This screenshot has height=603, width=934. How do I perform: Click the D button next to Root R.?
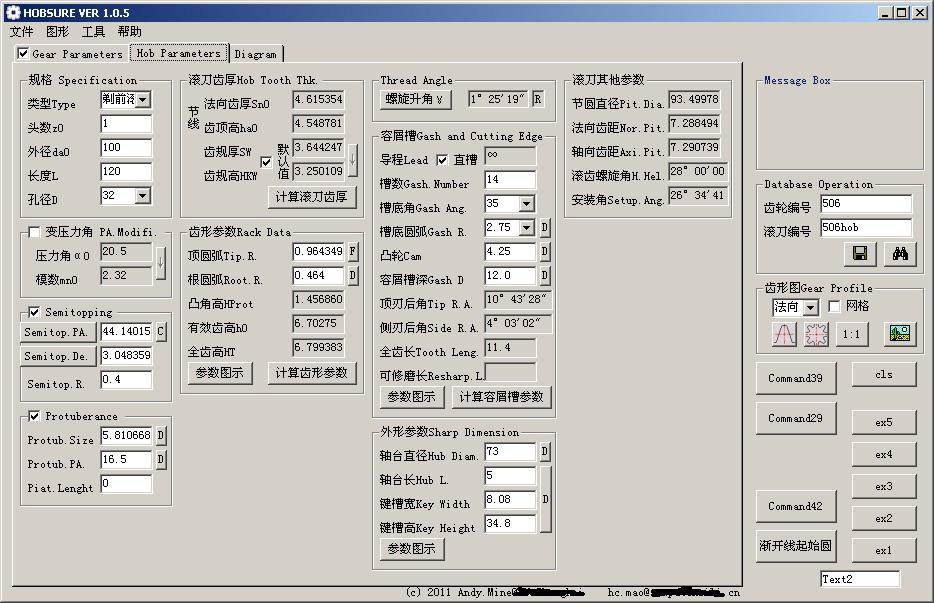click(353, 275)
